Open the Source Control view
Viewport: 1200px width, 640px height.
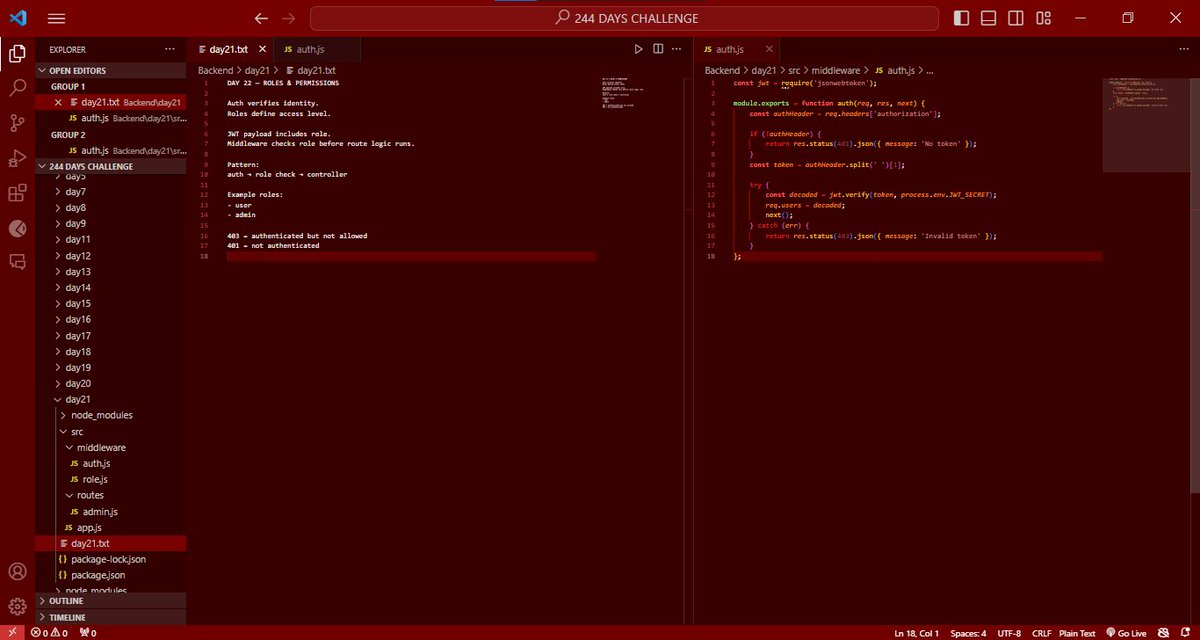17,123
